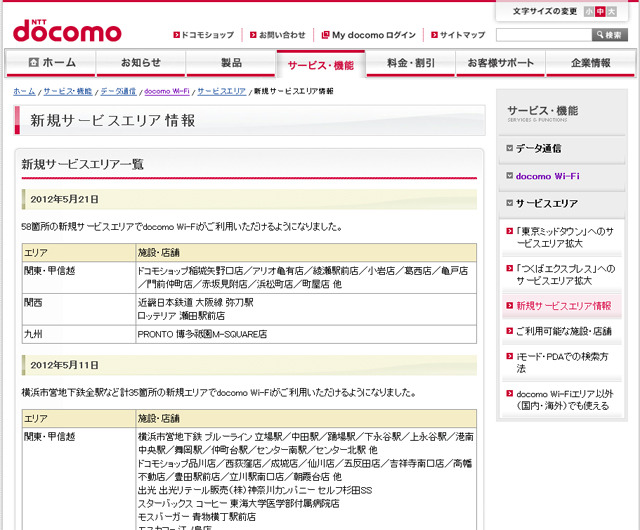Open sidebar 新規サービスエリア情報 link

564,306
